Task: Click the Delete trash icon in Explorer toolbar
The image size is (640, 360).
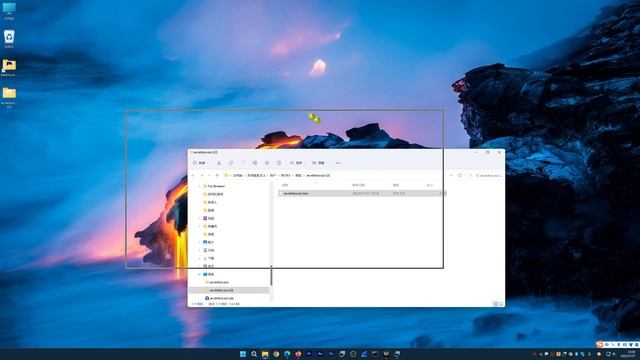Action: tap(279, 163)
